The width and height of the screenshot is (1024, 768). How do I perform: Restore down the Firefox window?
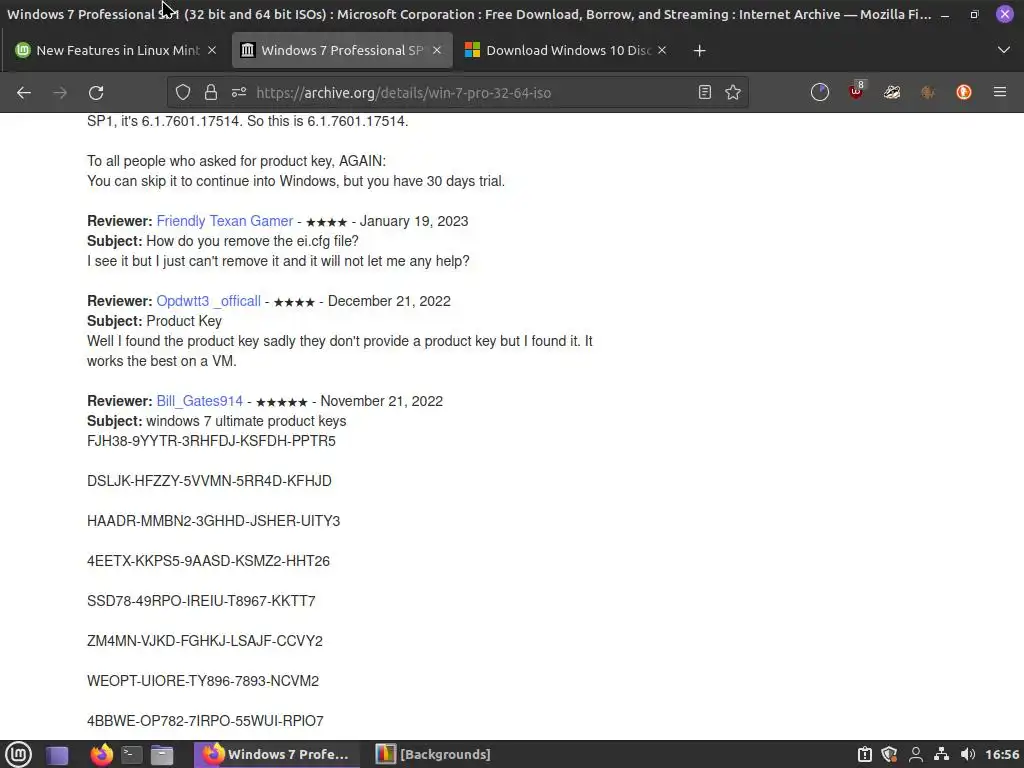pos(974,14)
